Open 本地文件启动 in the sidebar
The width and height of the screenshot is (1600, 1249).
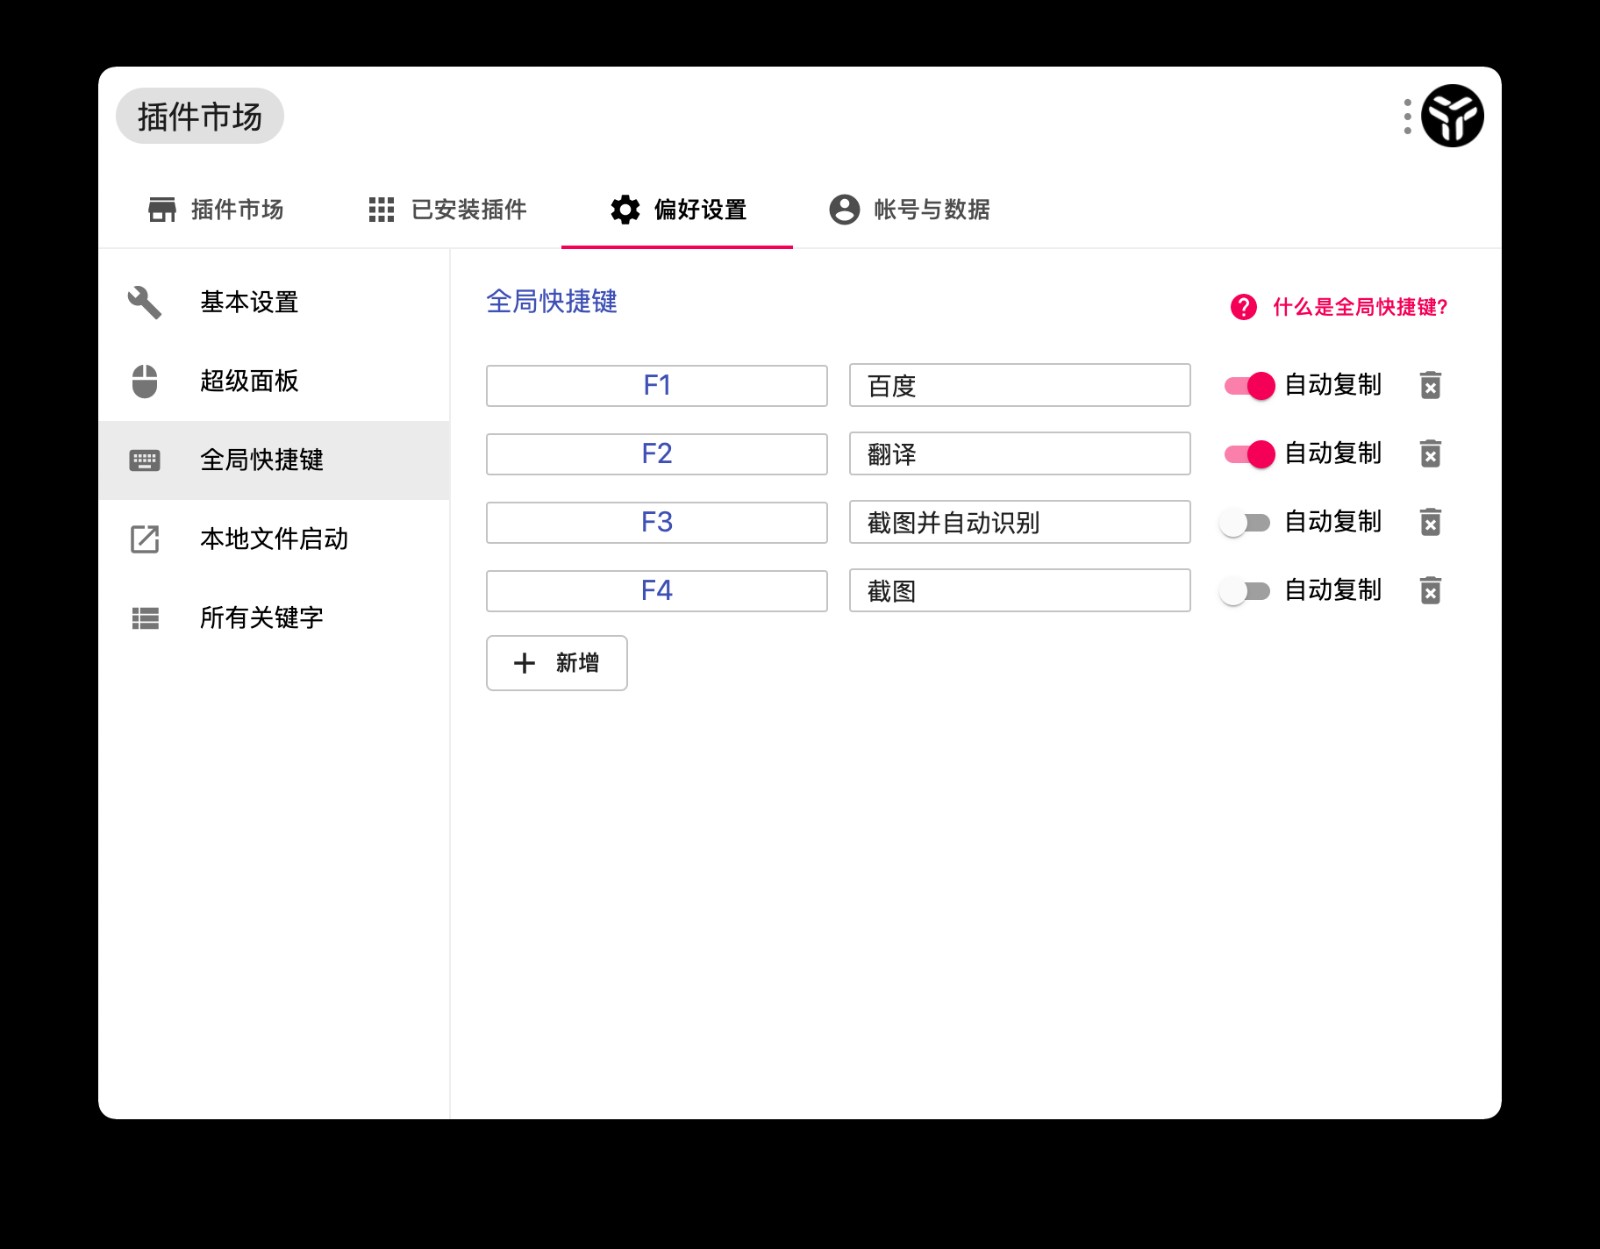click(274, 539)
